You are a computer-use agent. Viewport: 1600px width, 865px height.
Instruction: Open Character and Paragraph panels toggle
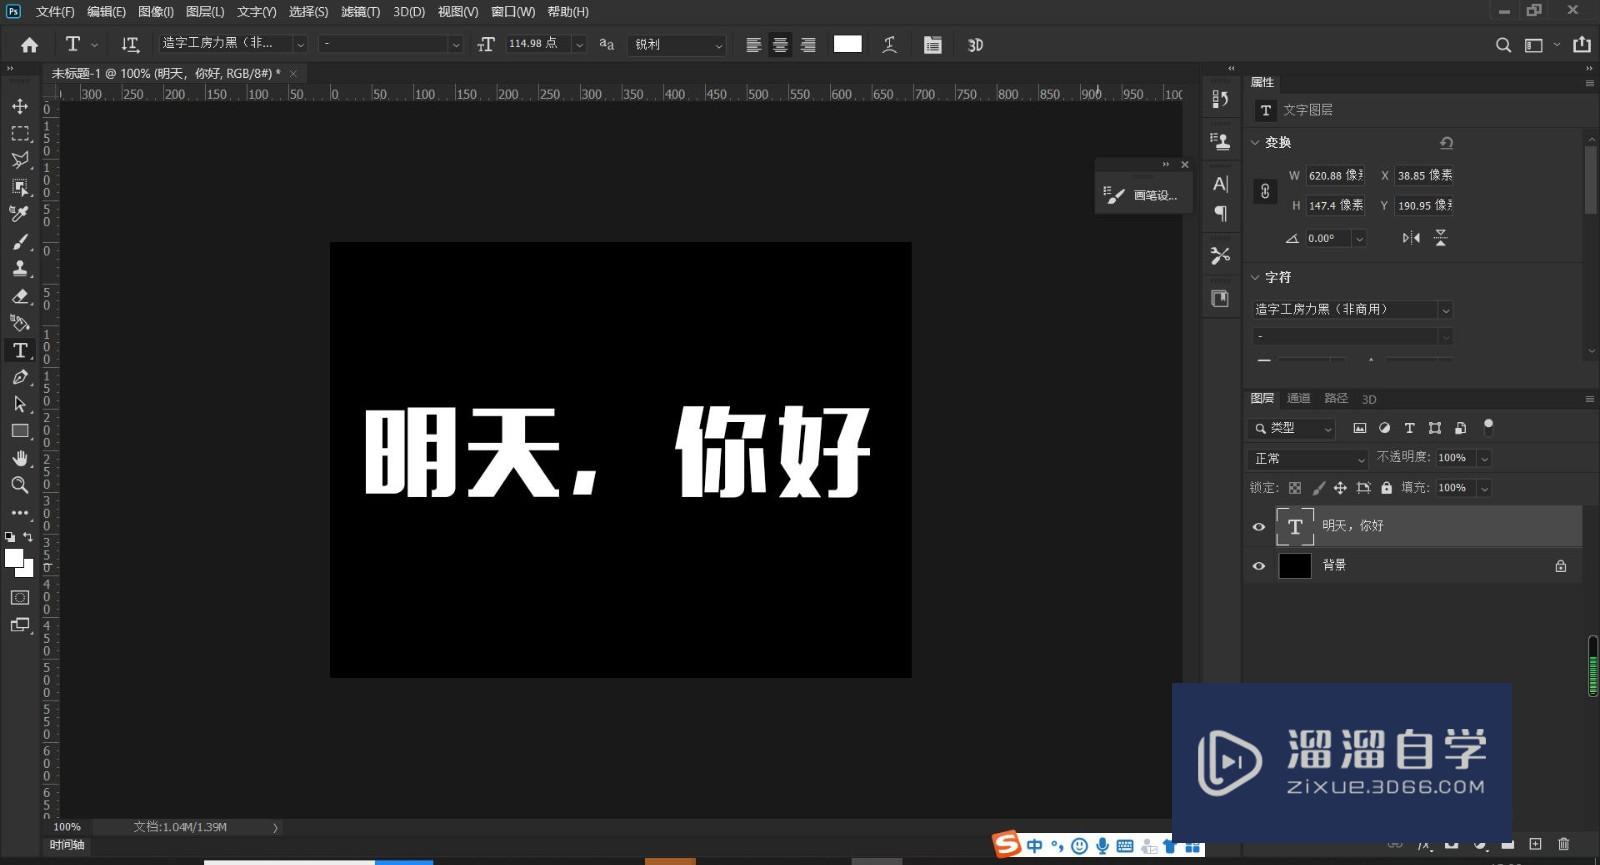pyautogui.click(x=933, y=45)
